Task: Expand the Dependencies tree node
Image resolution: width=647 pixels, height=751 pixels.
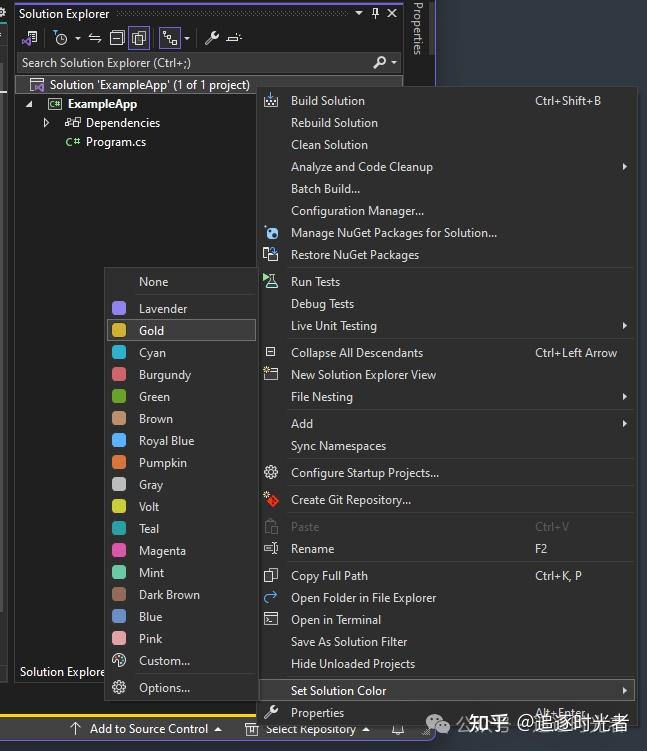Action: 46,123
